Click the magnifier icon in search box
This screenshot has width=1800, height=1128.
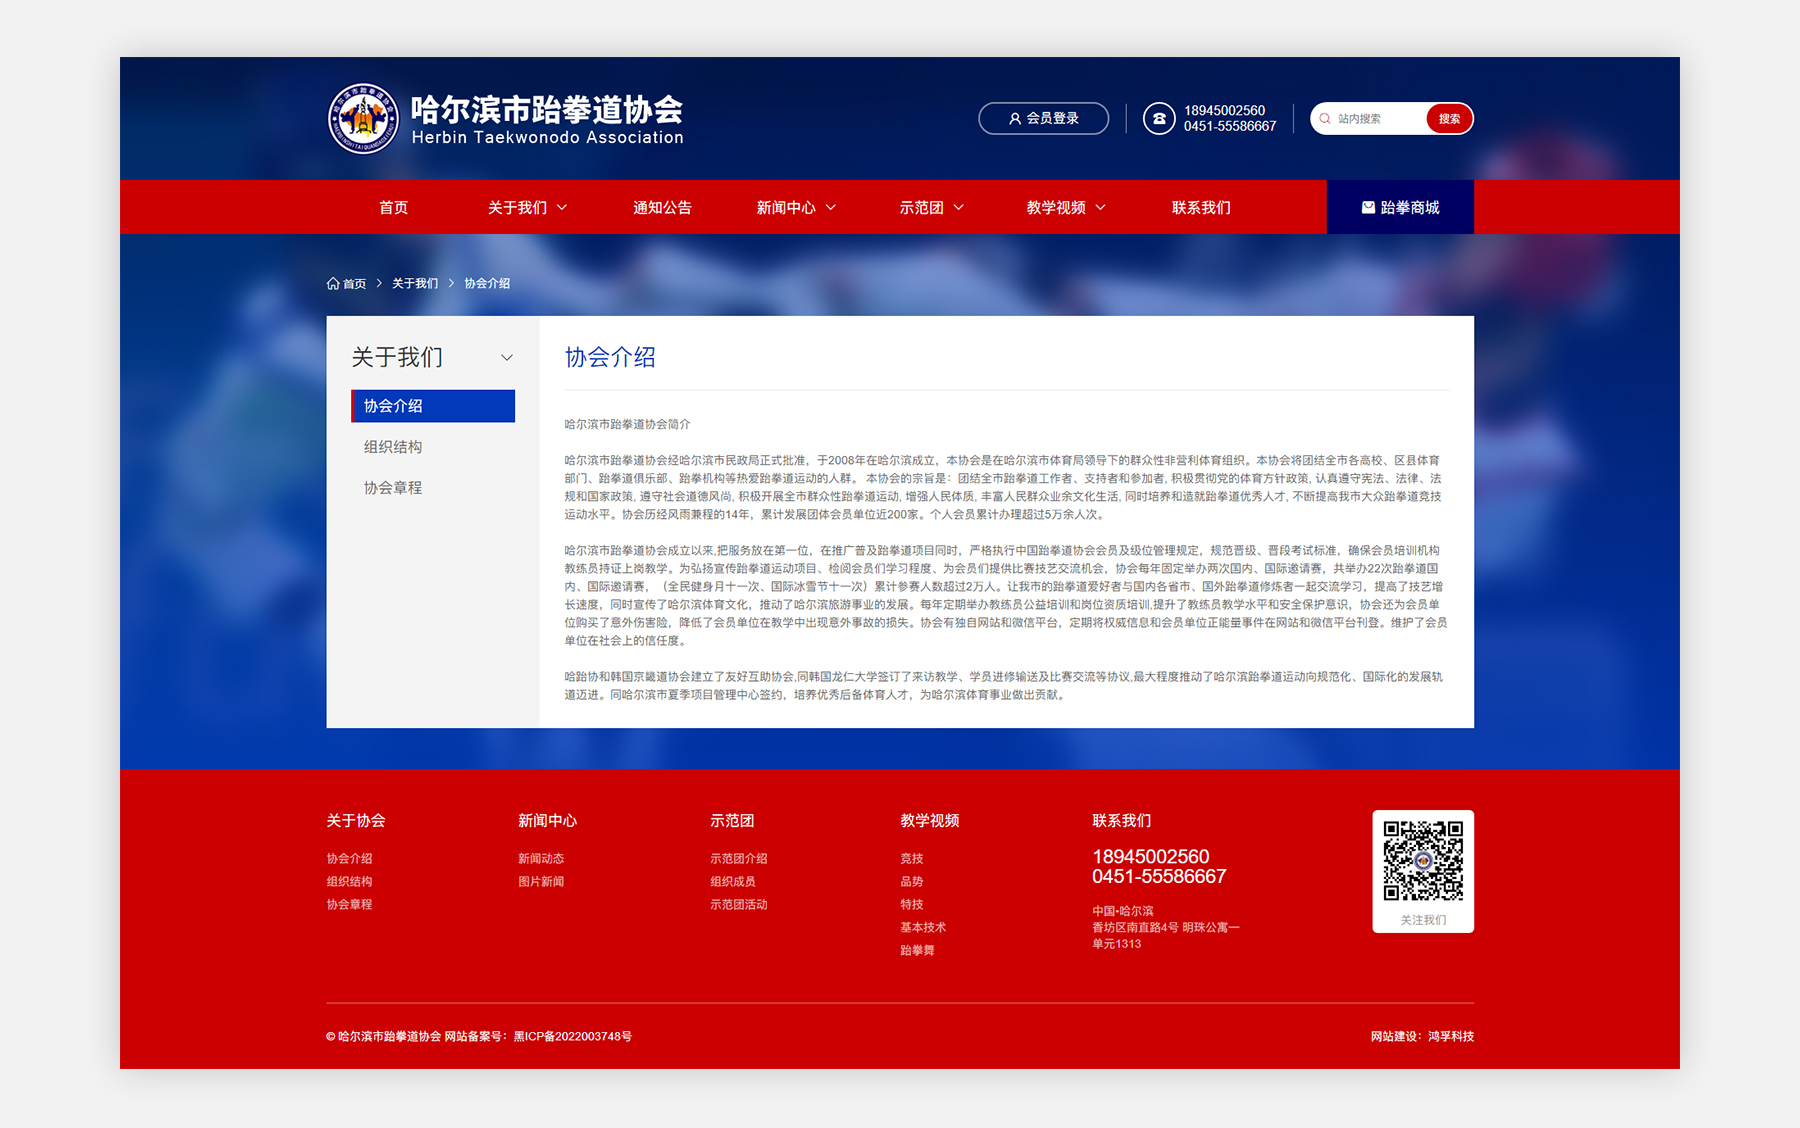tap(1325, 119)
